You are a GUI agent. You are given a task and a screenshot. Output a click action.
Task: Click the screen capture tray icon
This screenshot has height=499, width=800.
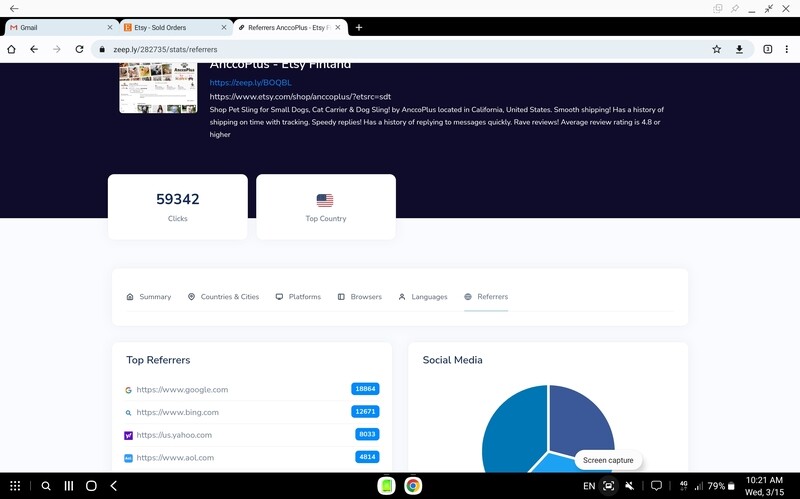(x=608, y=486)
